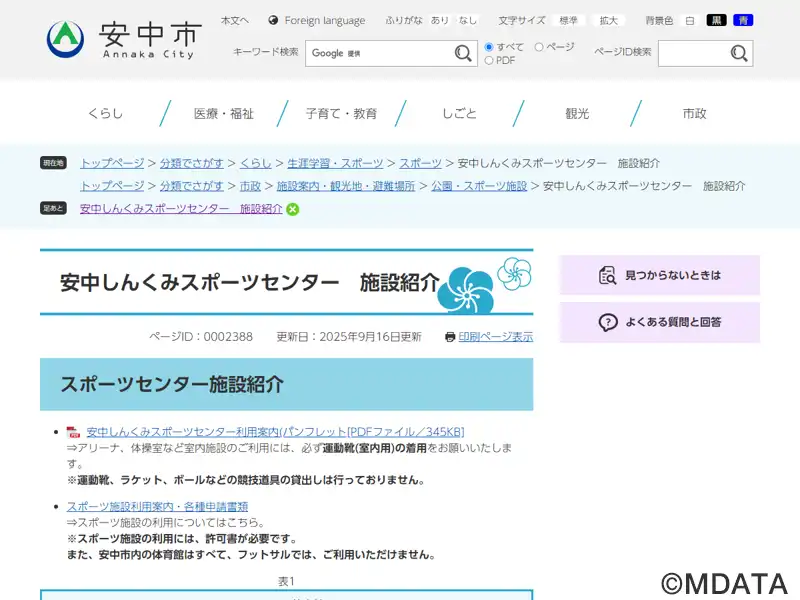Open the 子育て・教育 navigation menu

point(341,113)
